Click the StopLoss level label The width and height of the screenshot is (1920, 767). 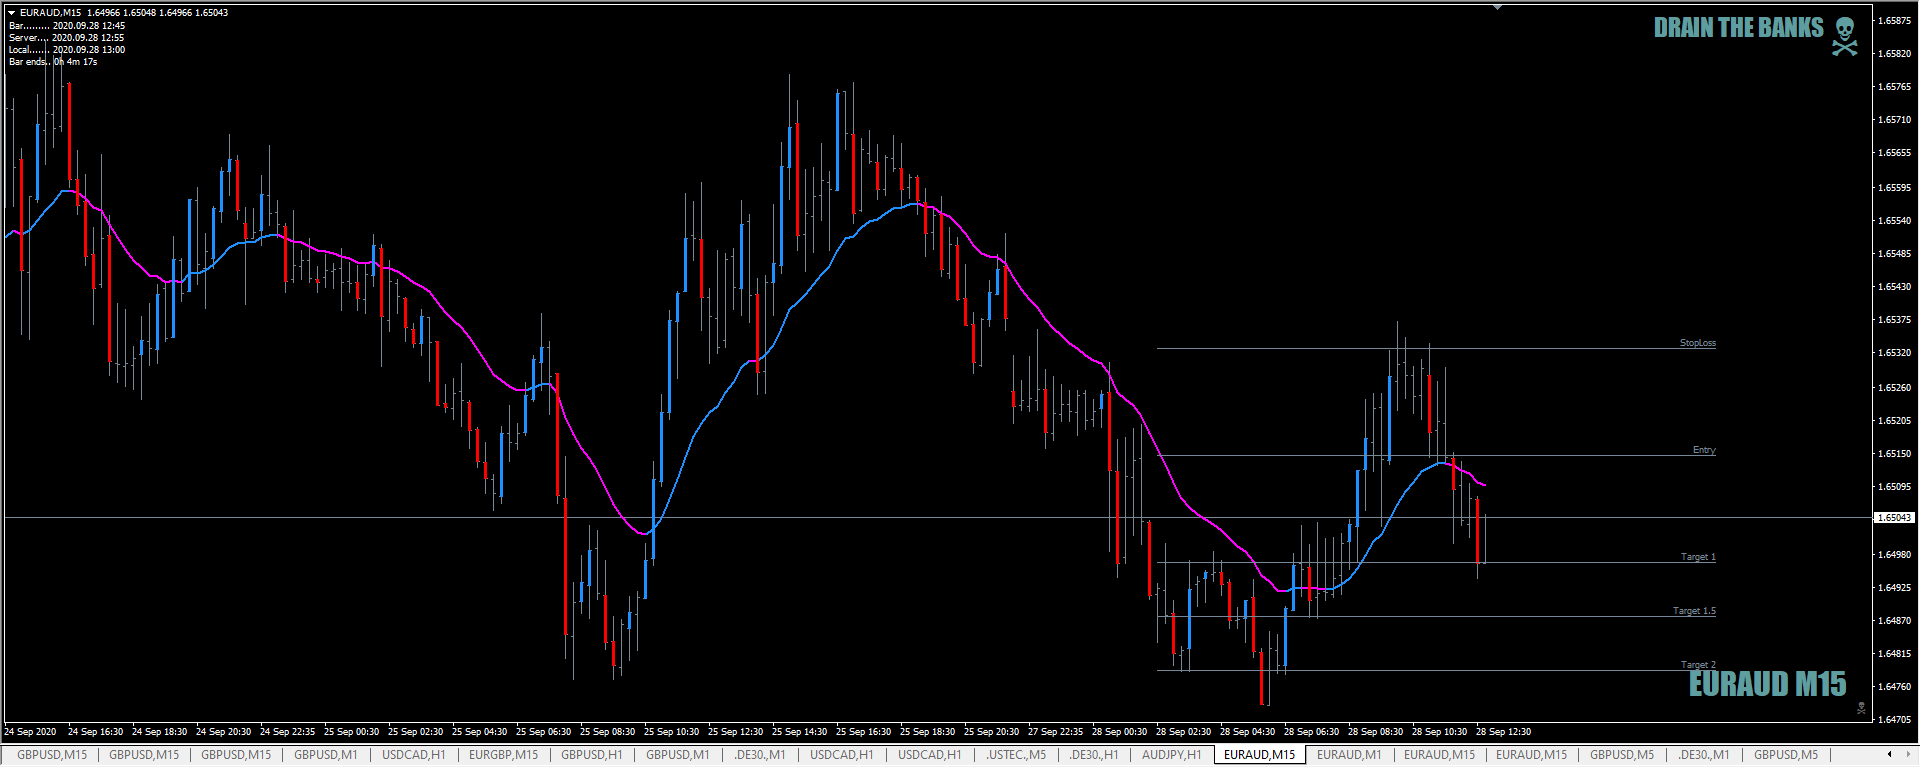pos(1697,343)
